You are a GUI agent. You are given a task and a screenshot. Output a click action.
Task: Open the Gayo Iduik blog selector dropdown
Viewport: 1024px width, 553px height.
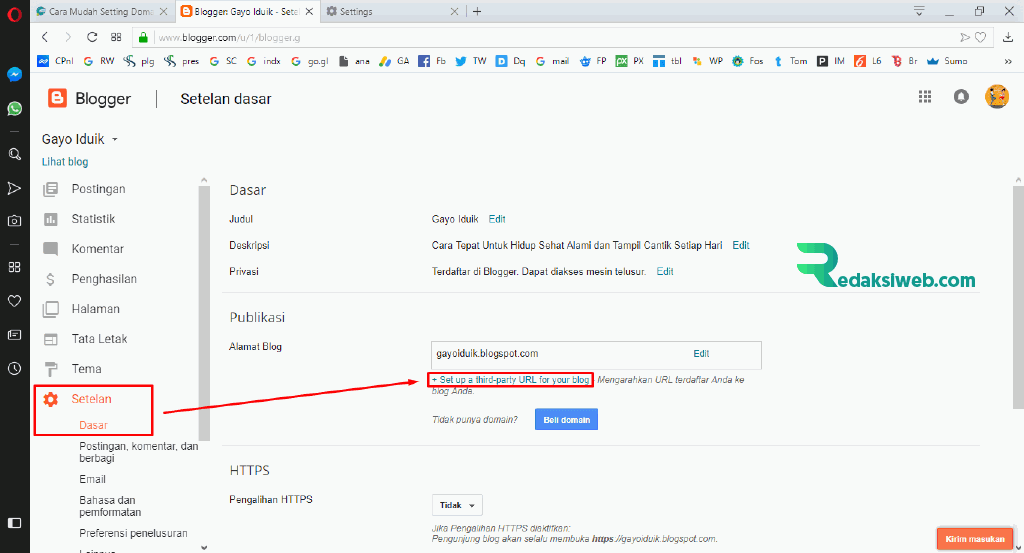click(80, 139)
